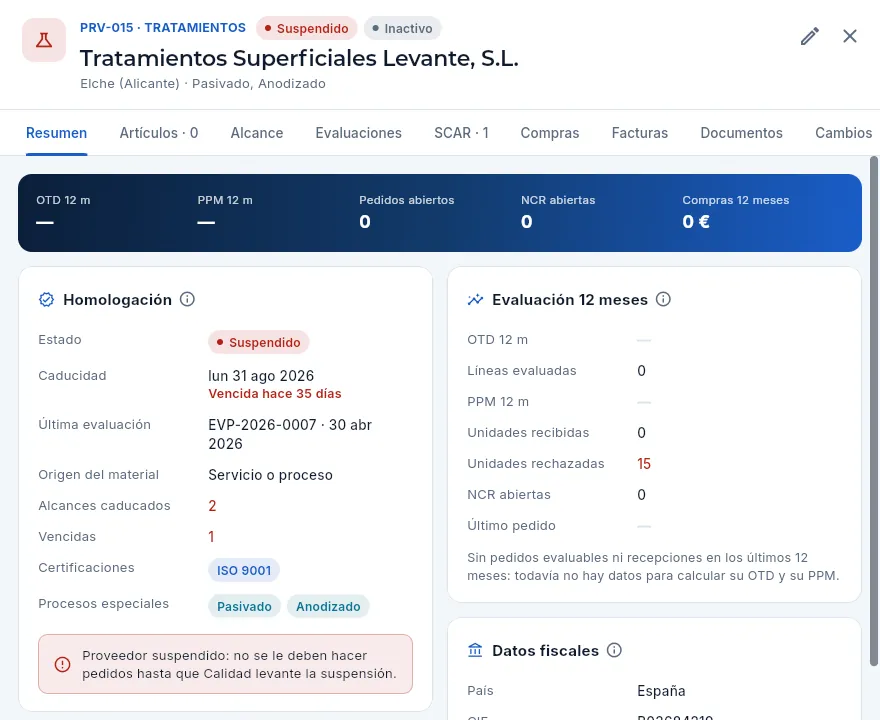This screenshot has width=880, height=720.
Task: Click the PPM 12 m KPI in banner
Action: click(224, 213)
